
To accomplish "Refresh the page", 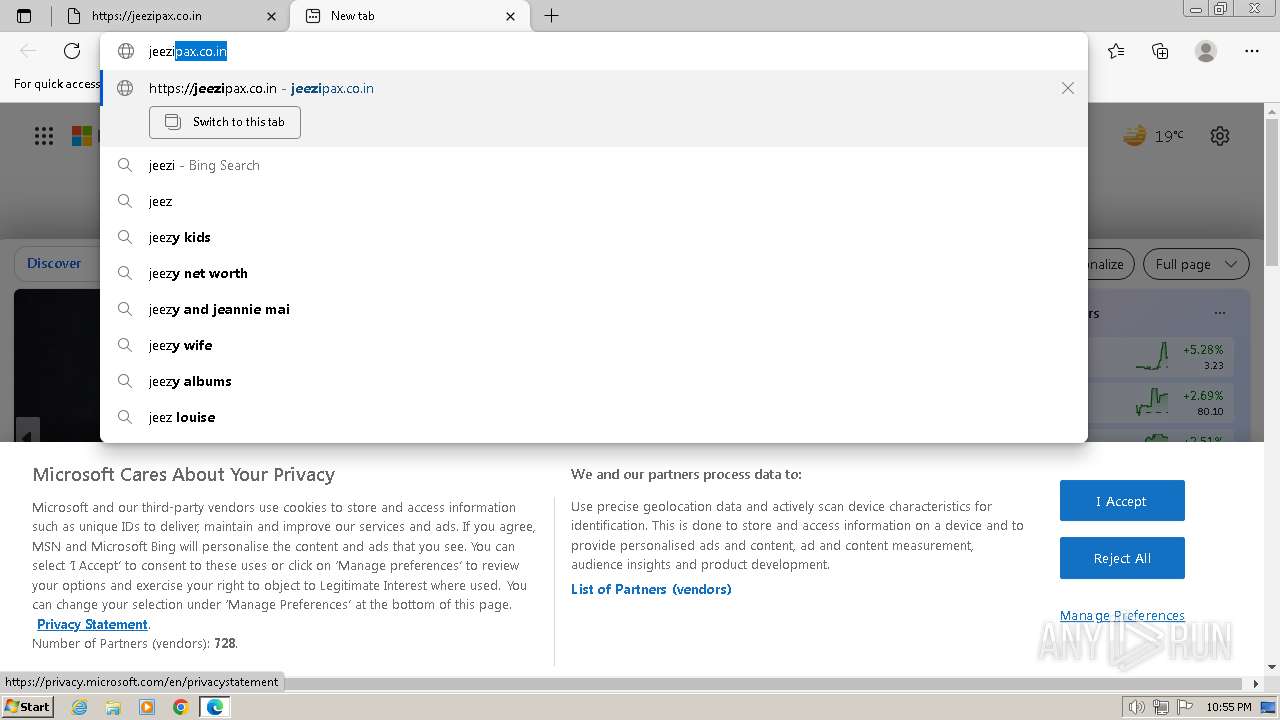I will 72,51.
